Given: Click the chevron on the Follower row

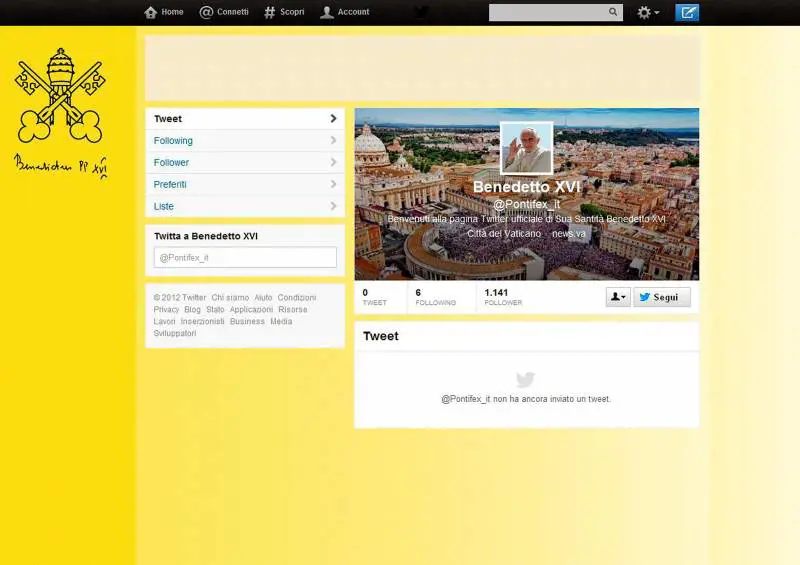Looking at the screenshot, I should [333, 162].
